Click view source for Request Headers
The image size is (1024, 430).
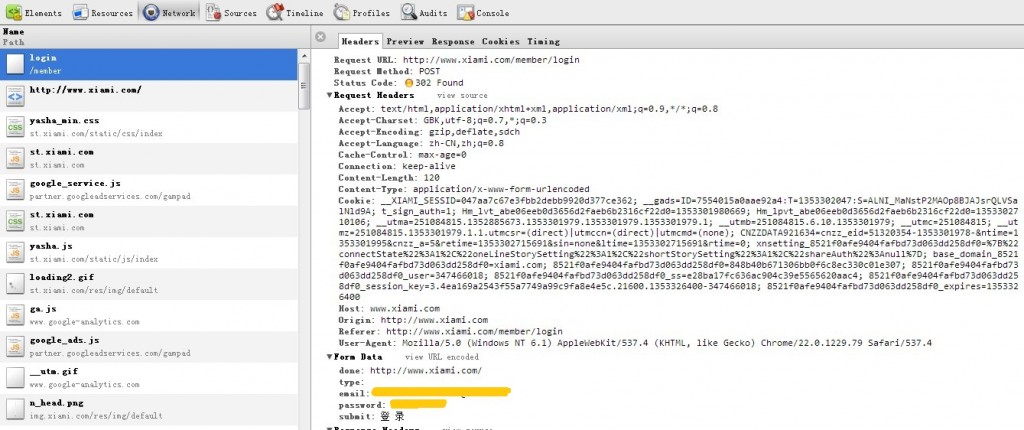click(x=462, y=95)
